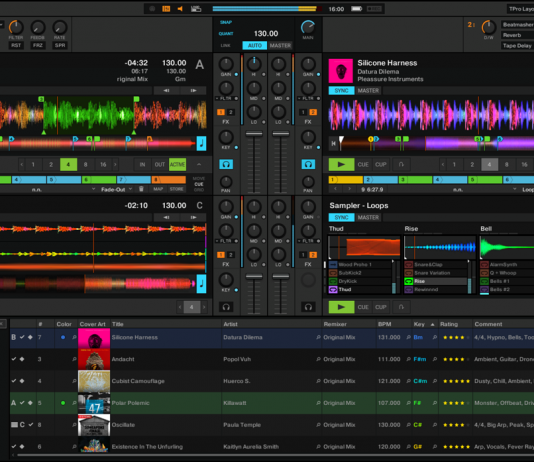Click Deck A letter to open deck menu
Viewport: 534px width, 462px height.
click(x=200, y=64)
